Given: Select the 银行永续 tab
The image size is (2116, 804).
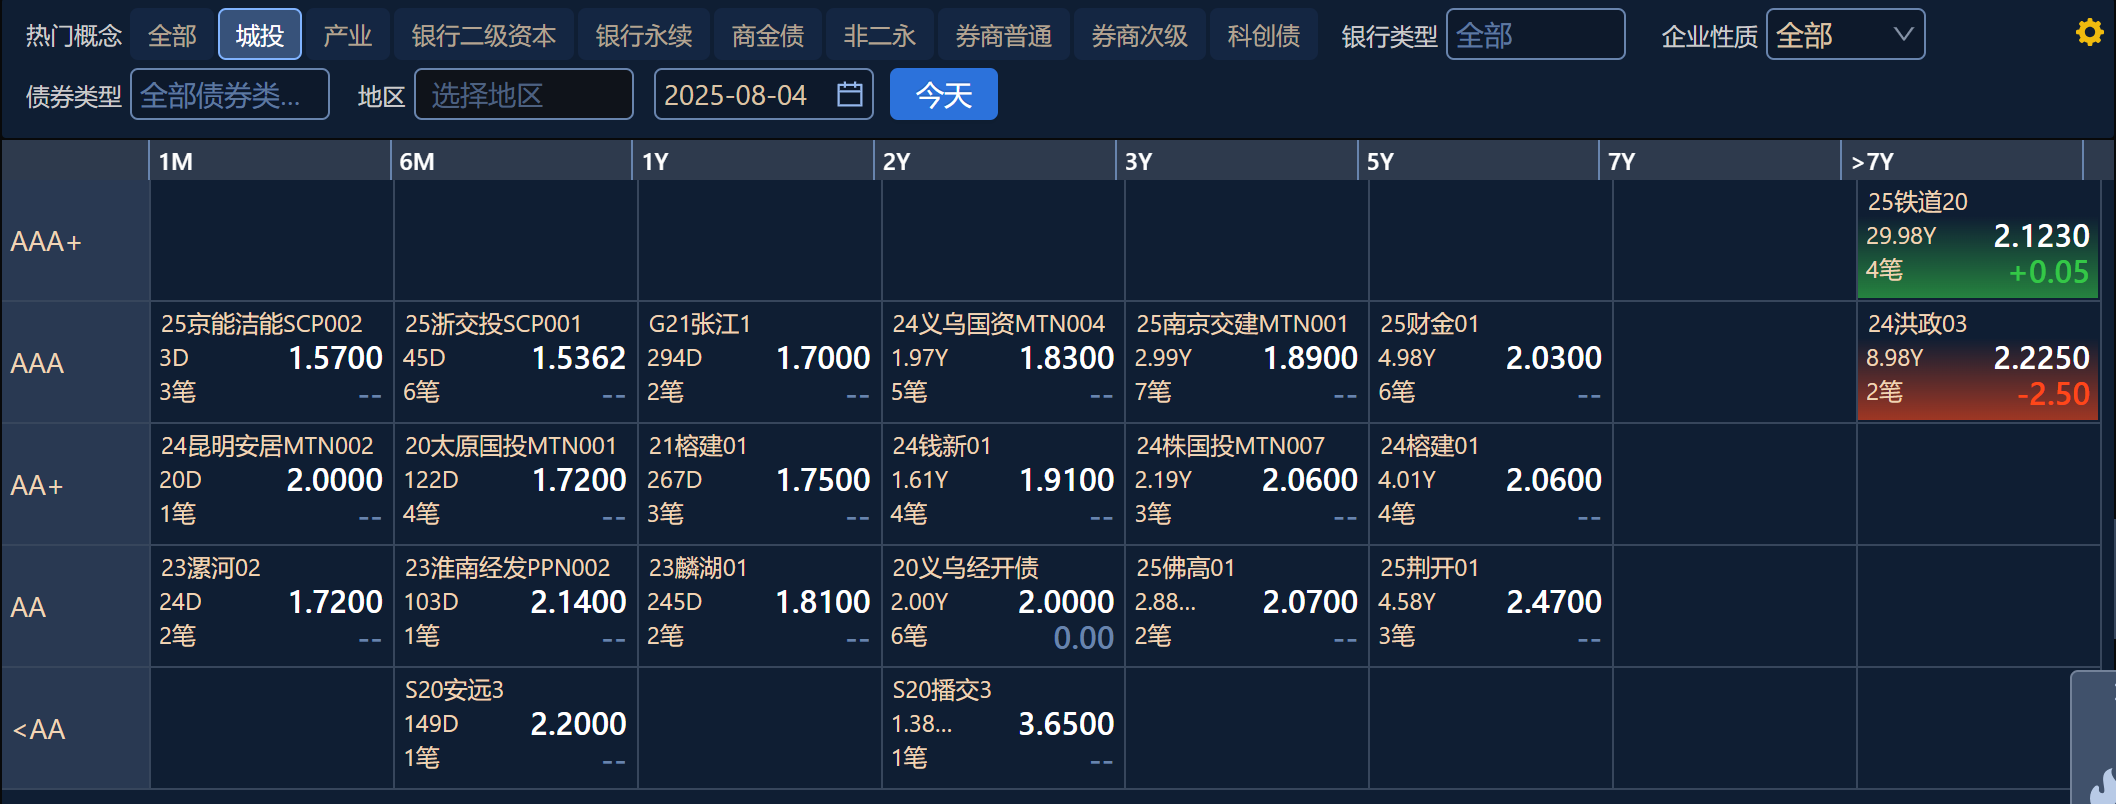Looking at the screenshot, I should [x=644, y=36].
